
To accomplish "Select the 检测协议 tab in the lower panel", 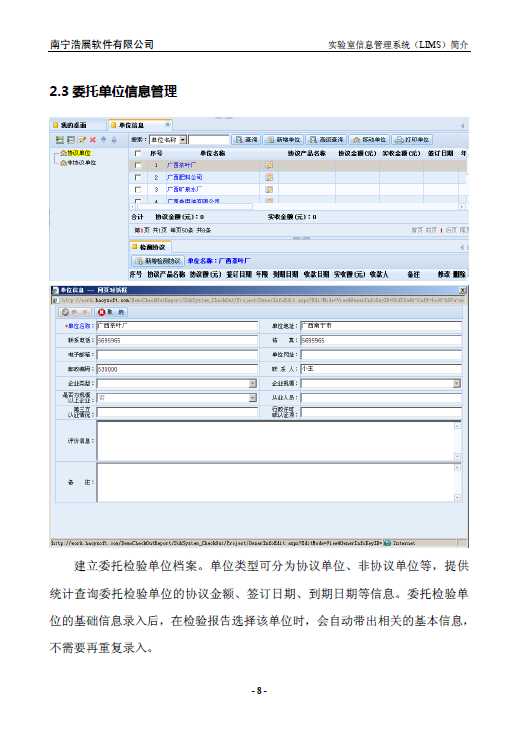I will 150,247.
